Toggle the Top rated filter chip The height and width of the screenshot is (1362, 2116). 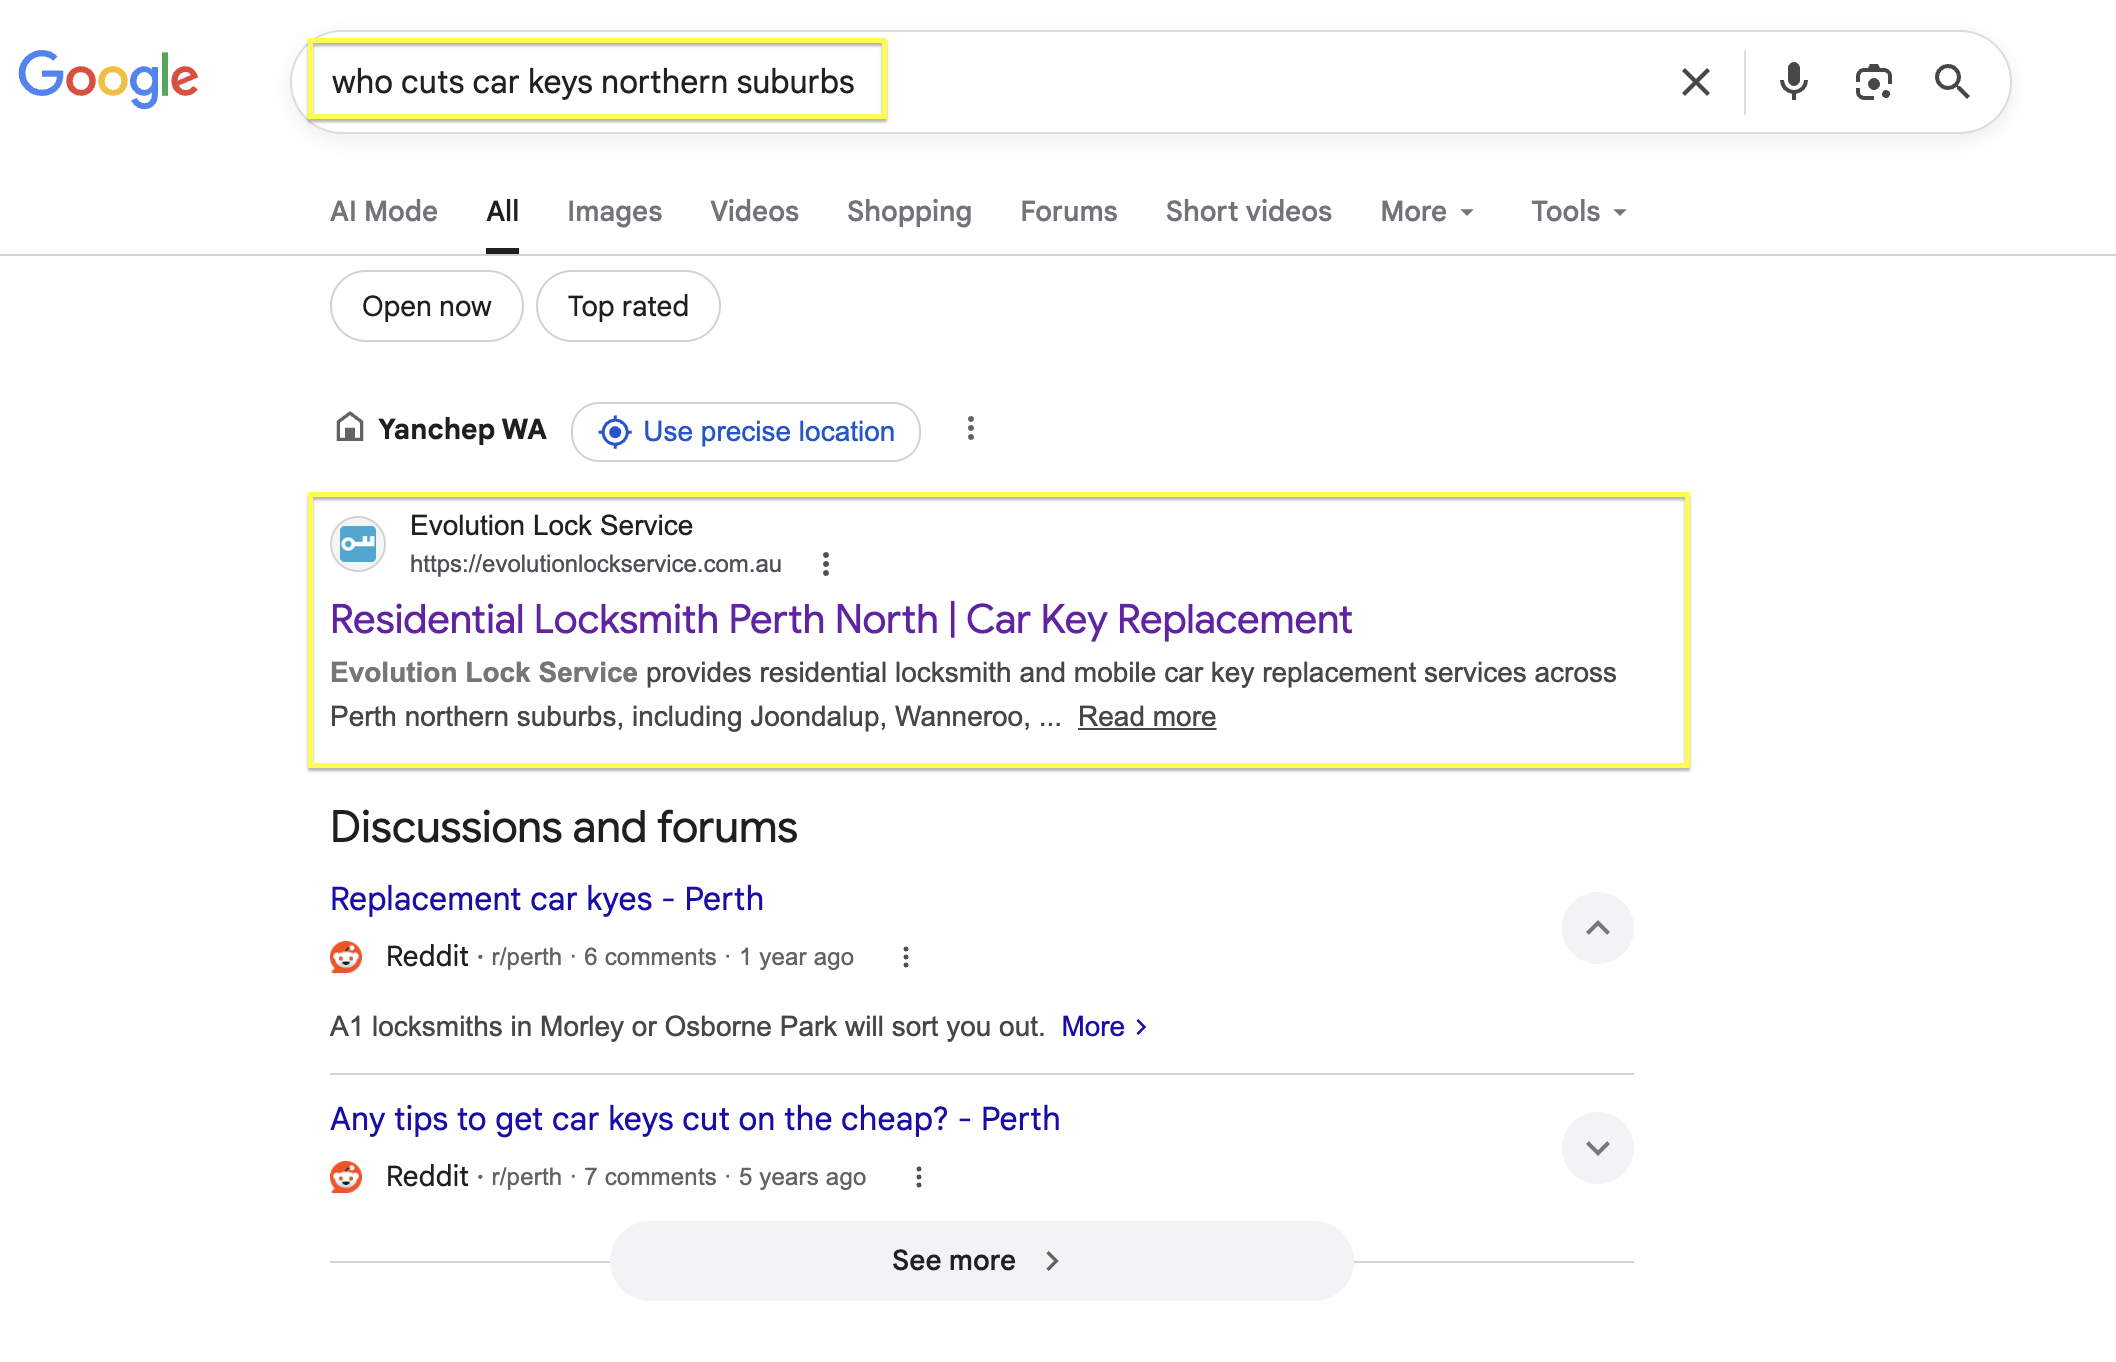point(628,306)
